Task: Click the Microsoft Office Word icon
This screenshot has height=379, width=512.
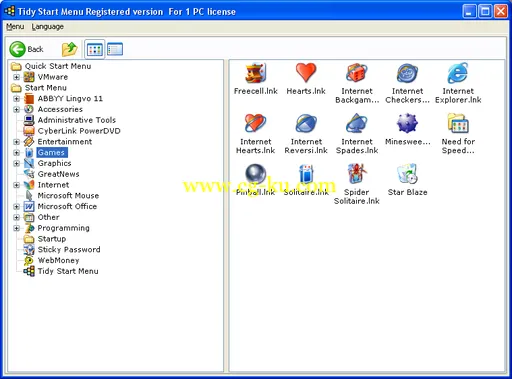Action: coord(29,207)
